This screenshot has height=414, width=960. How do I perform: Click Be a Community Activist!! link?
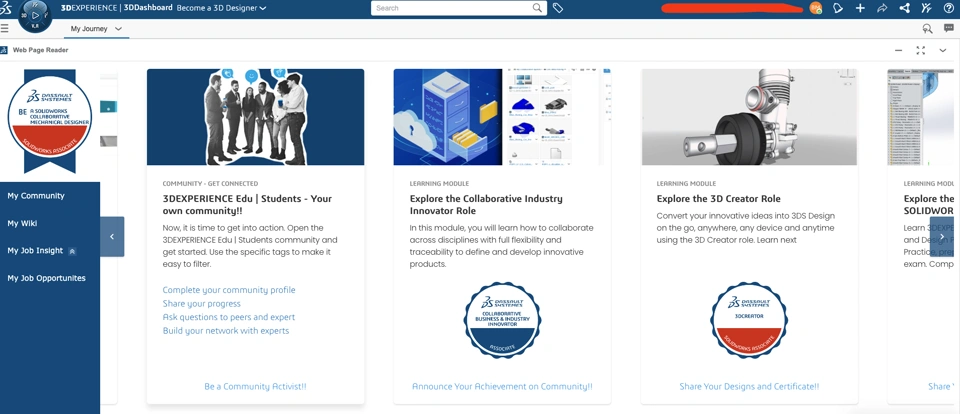pos(255,386)
